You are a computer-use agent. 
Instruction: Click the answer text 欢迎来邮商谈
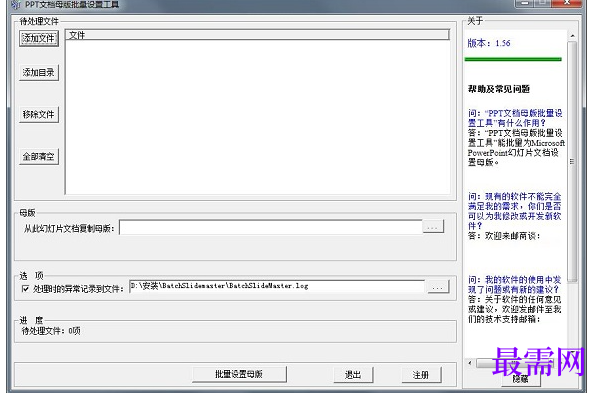coord(504,236)
